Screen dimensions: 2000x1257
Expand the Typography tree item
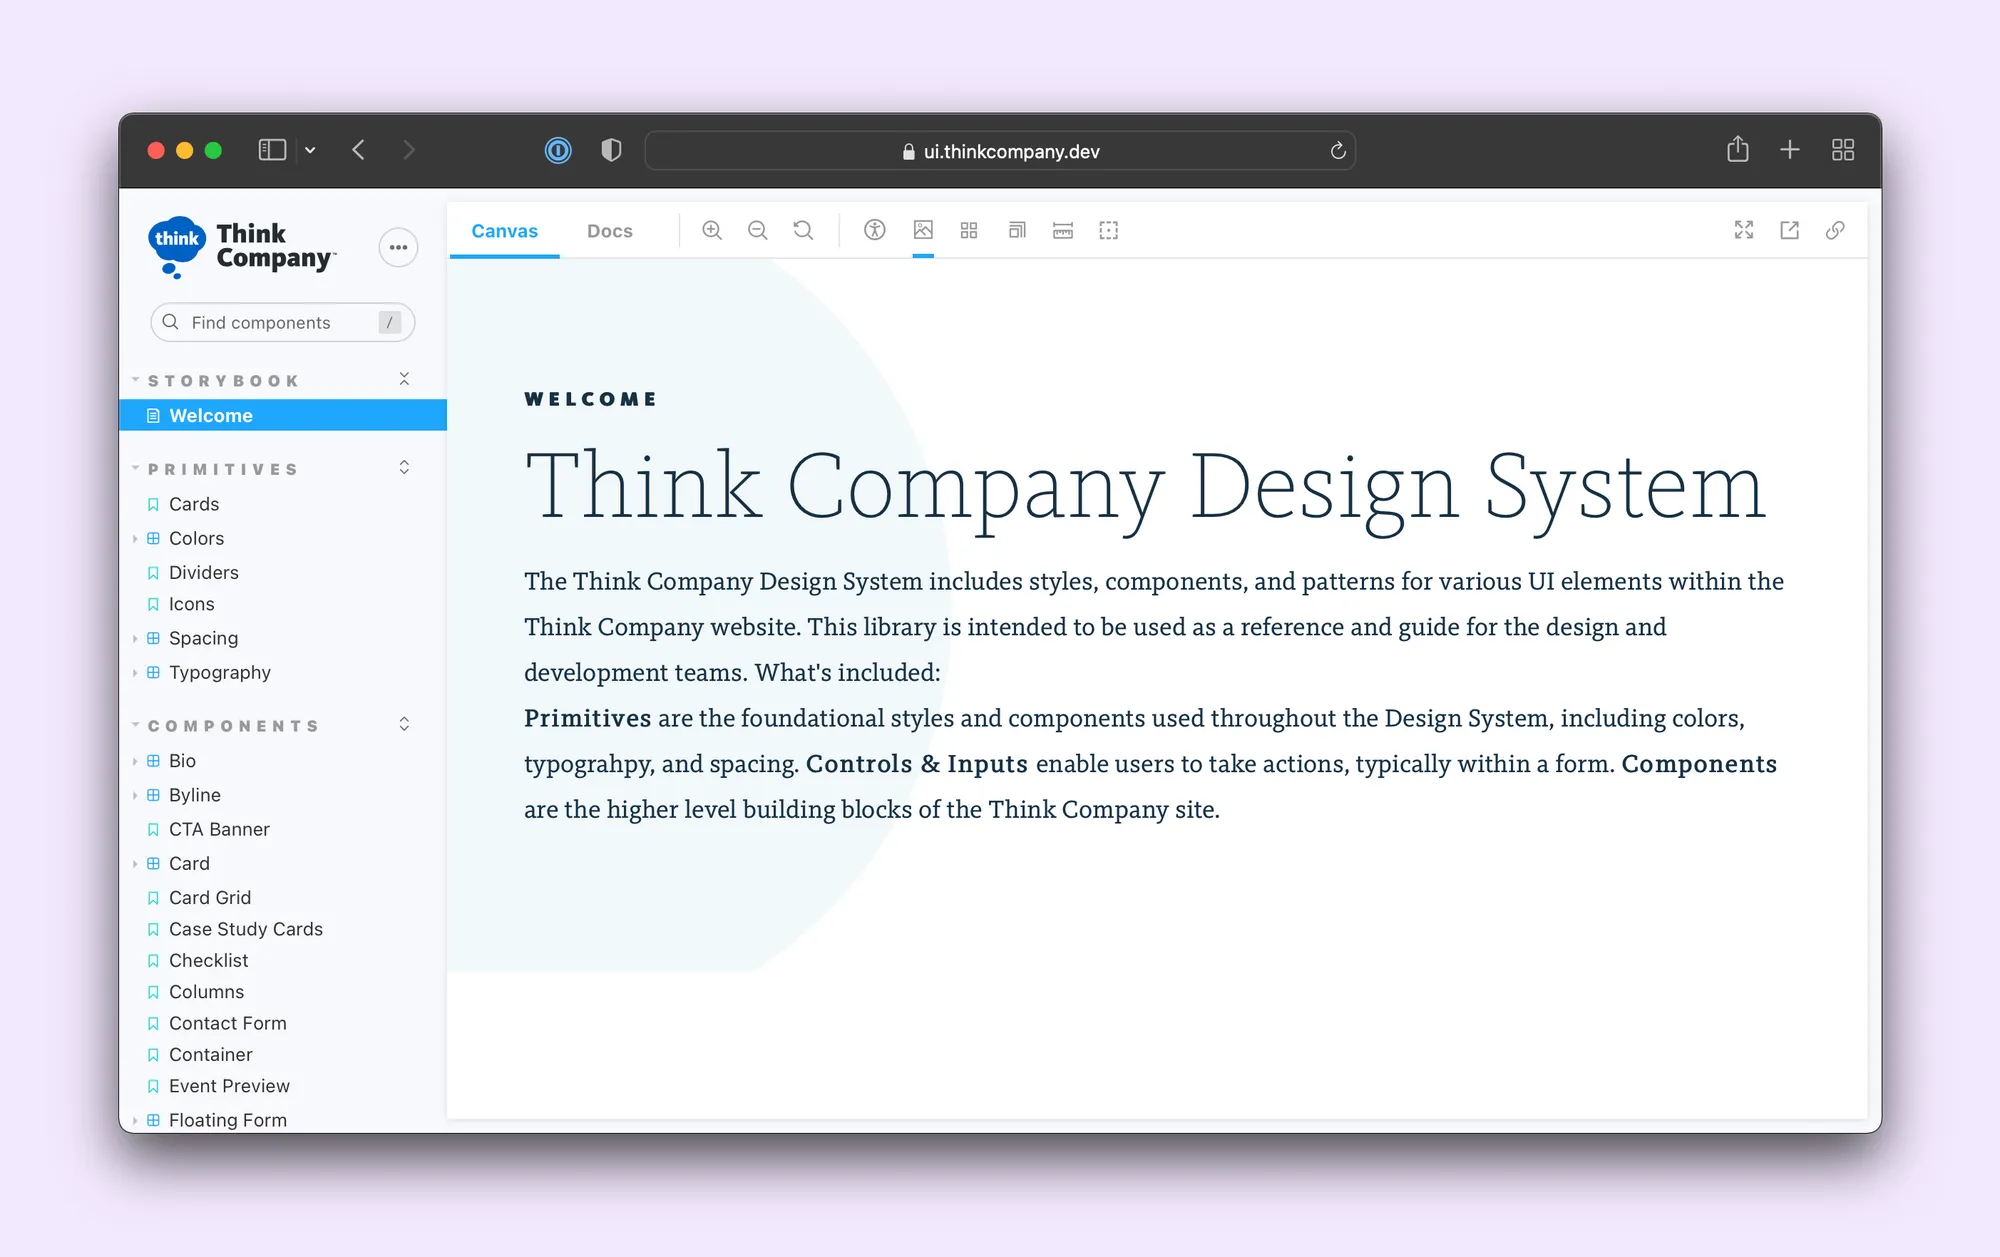(x=219, y=672)
